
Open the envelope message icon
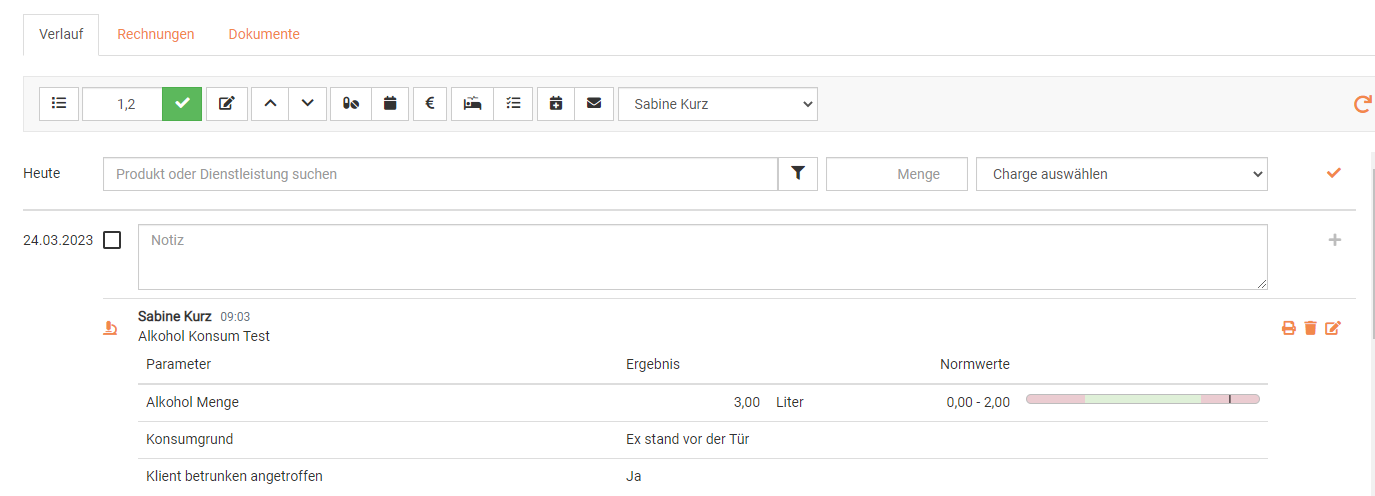pos(594,103)
